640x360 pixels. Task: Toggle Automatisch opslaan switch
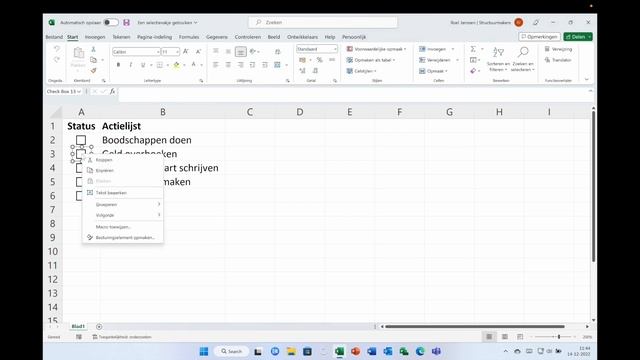pyautogui.click(x=110, y=22)
